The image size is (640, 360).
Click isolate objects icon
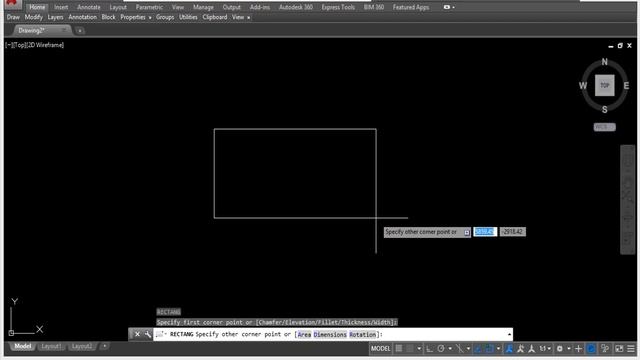pyautogui.click(x=604, y=349)
